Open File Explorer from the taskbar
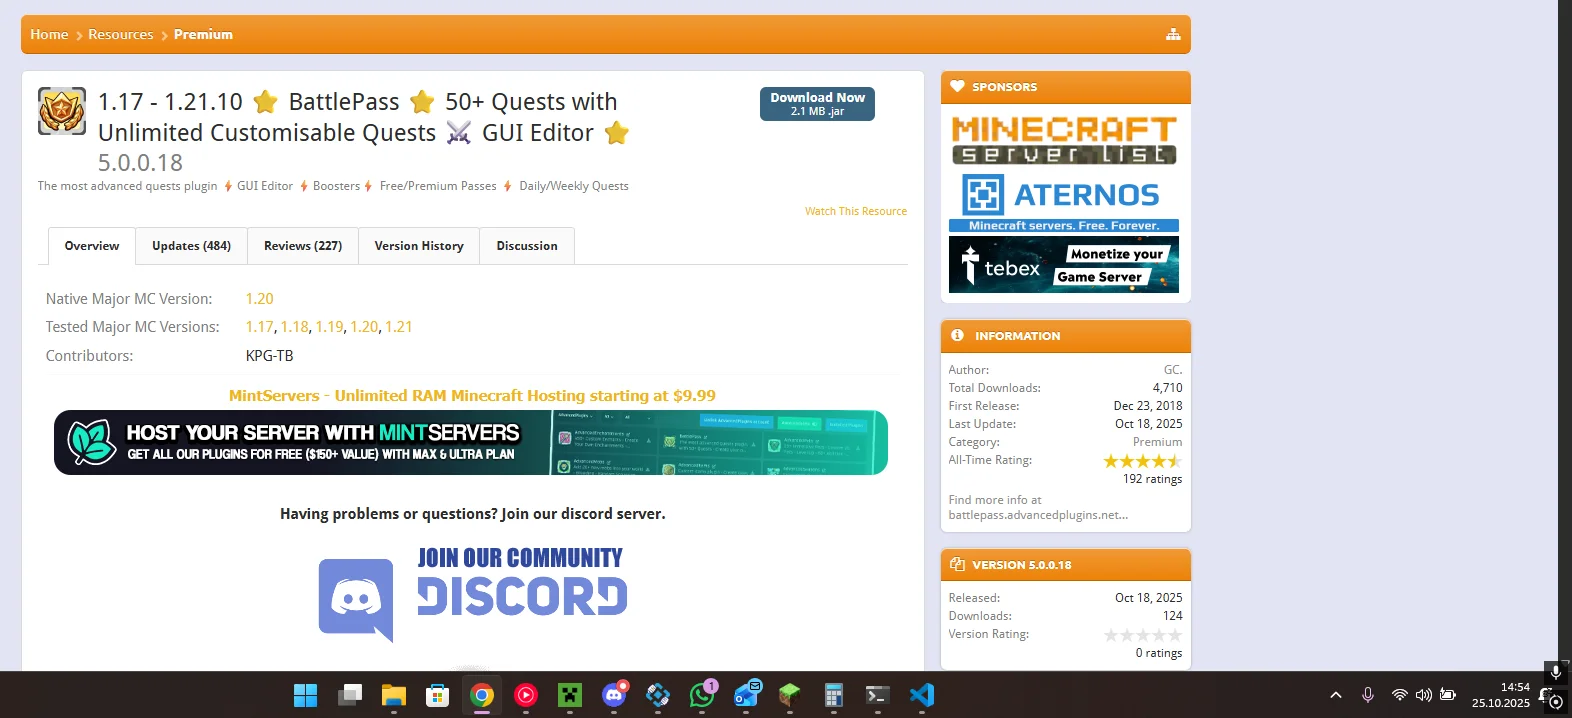The height and width of the screenshot is (718, 1572). click(x=393, y=695)
